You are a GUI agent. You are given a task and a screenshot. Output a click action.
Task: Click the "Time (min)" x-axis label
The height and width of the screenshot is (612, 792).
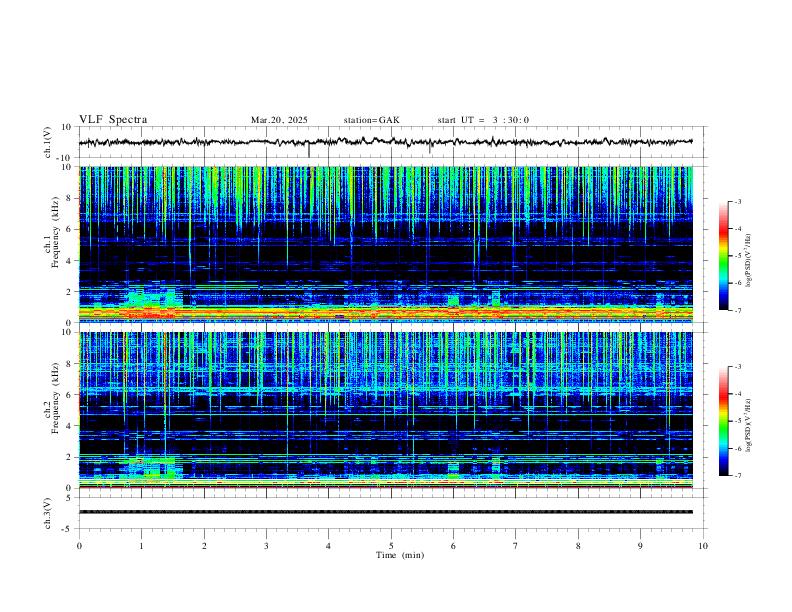(400, 555)
